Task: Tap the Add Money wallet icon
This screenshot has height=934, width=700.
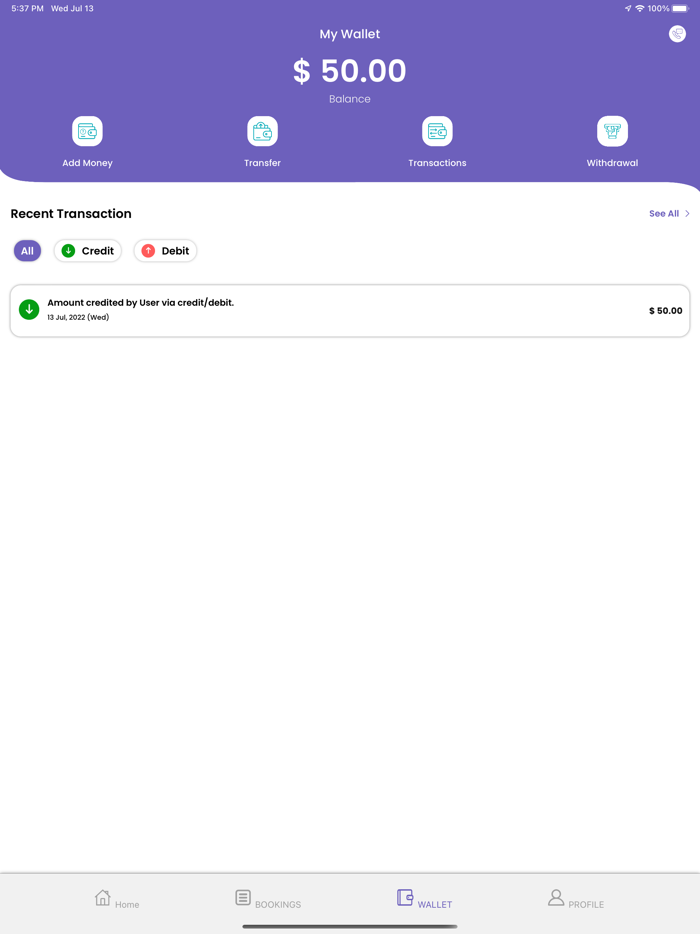Action: [88, 131]
